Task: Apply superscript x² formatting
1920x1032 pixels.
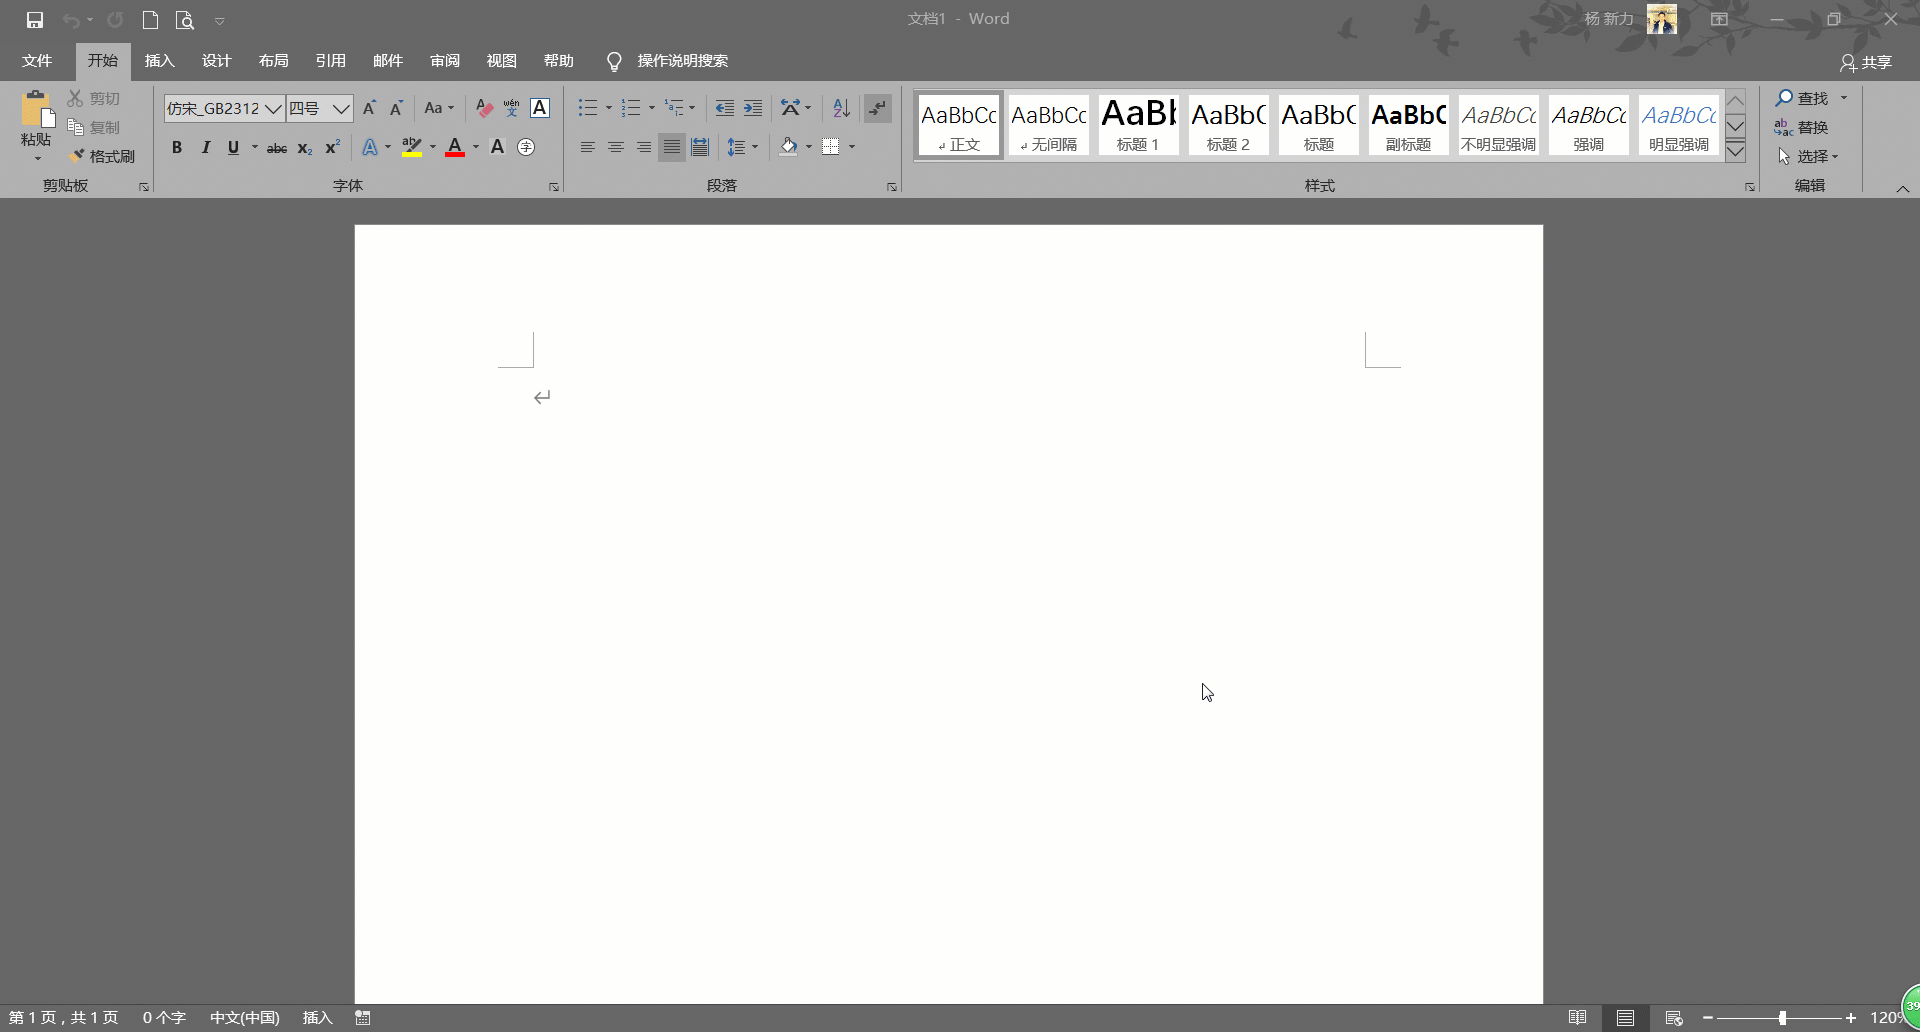Action: 333,147
